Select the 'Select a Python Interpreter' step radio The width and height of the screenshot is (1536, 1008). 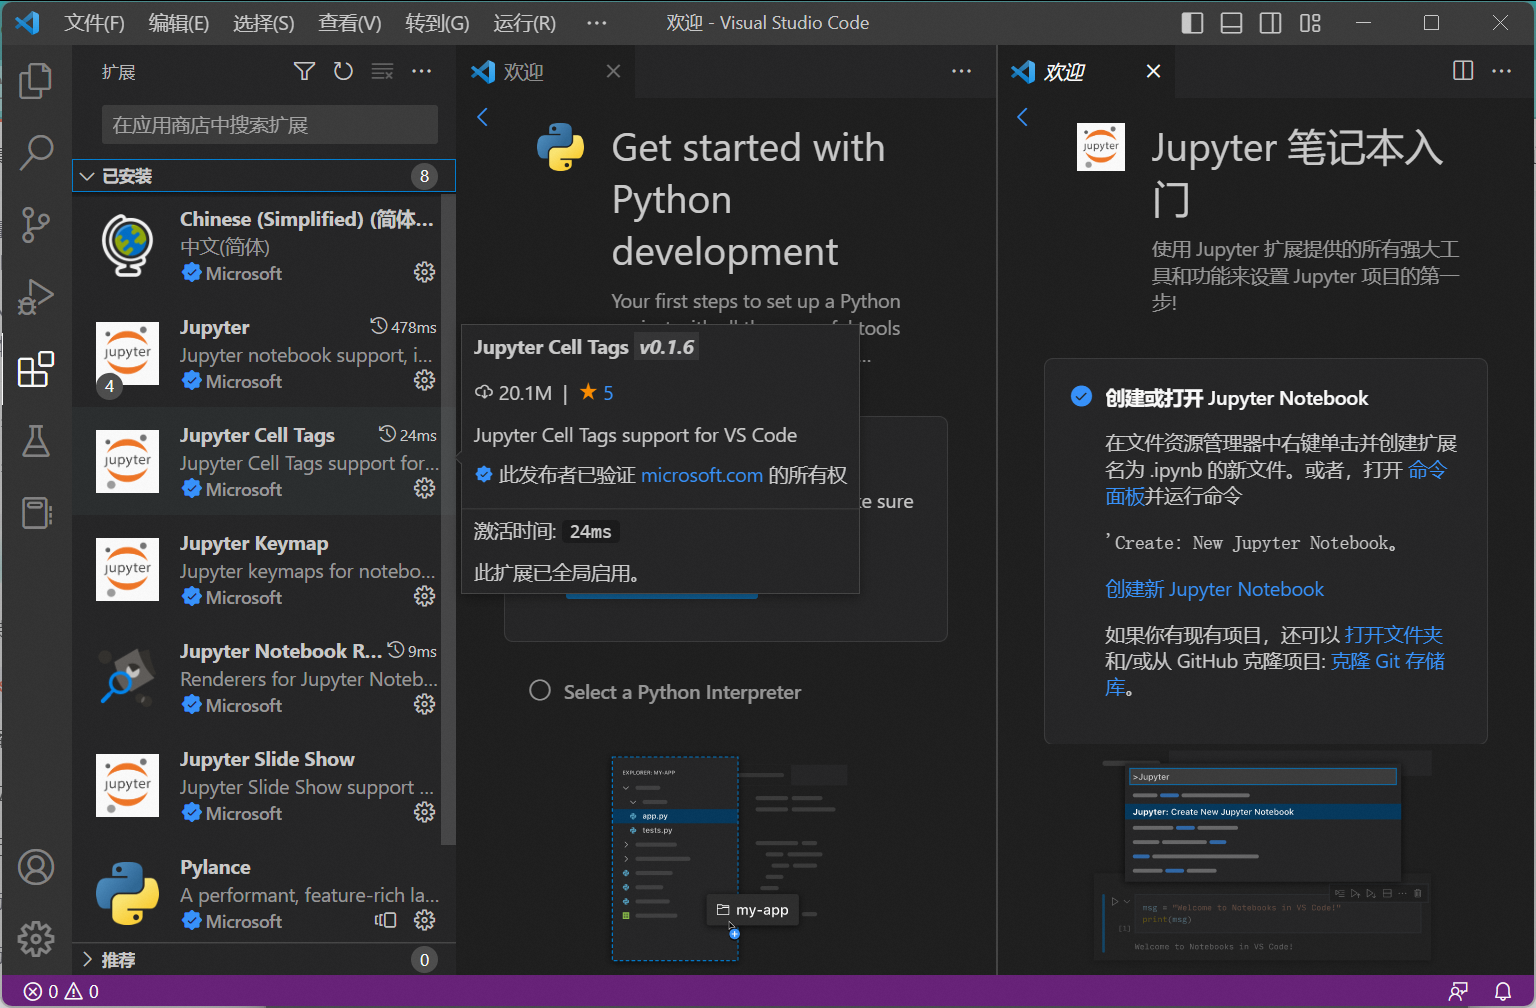(x=540, y=691)
